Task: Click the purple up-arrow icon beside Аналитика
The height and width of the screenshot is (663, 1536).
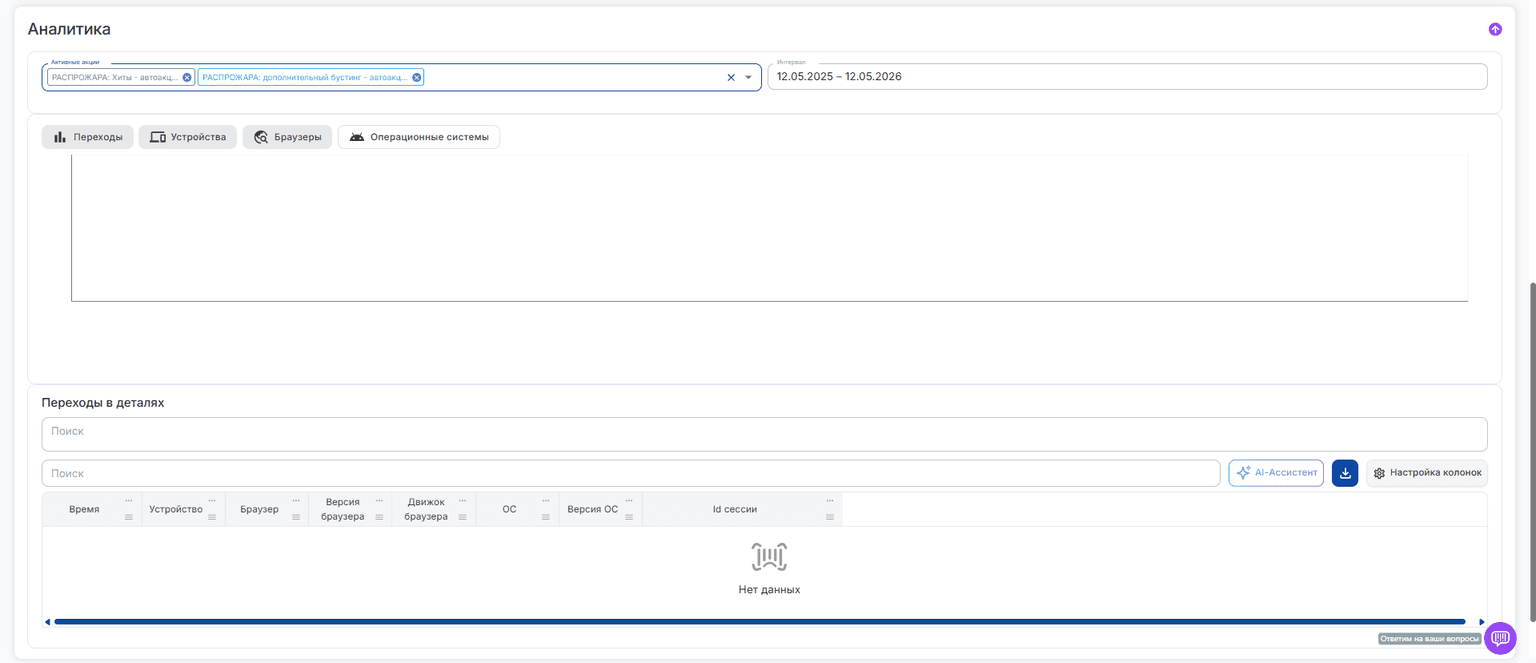Action: [x=1495, y=29]
